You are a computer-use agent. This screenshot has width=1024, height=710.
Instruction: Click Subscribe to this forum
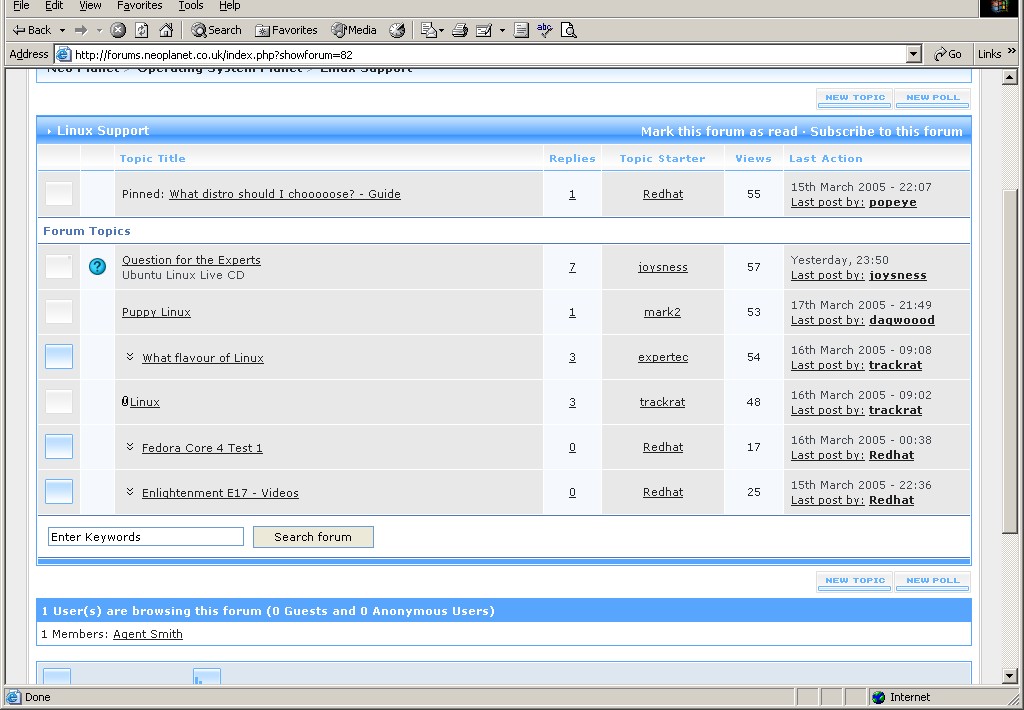pos(886,131)
